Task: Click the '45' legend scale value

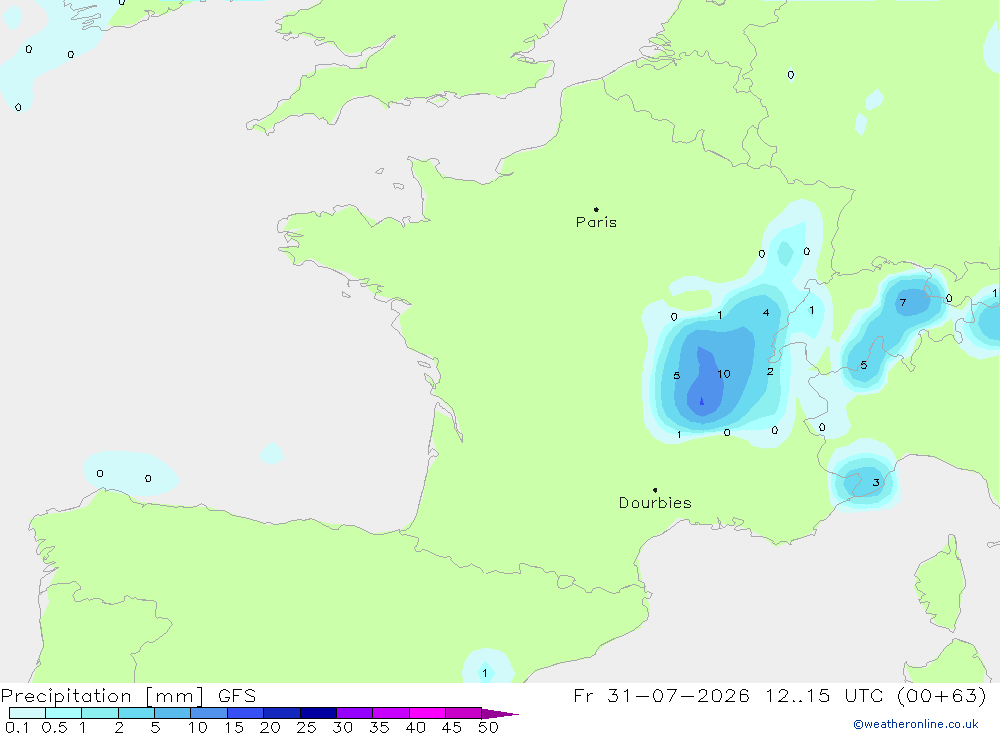Action: [452, 727]
